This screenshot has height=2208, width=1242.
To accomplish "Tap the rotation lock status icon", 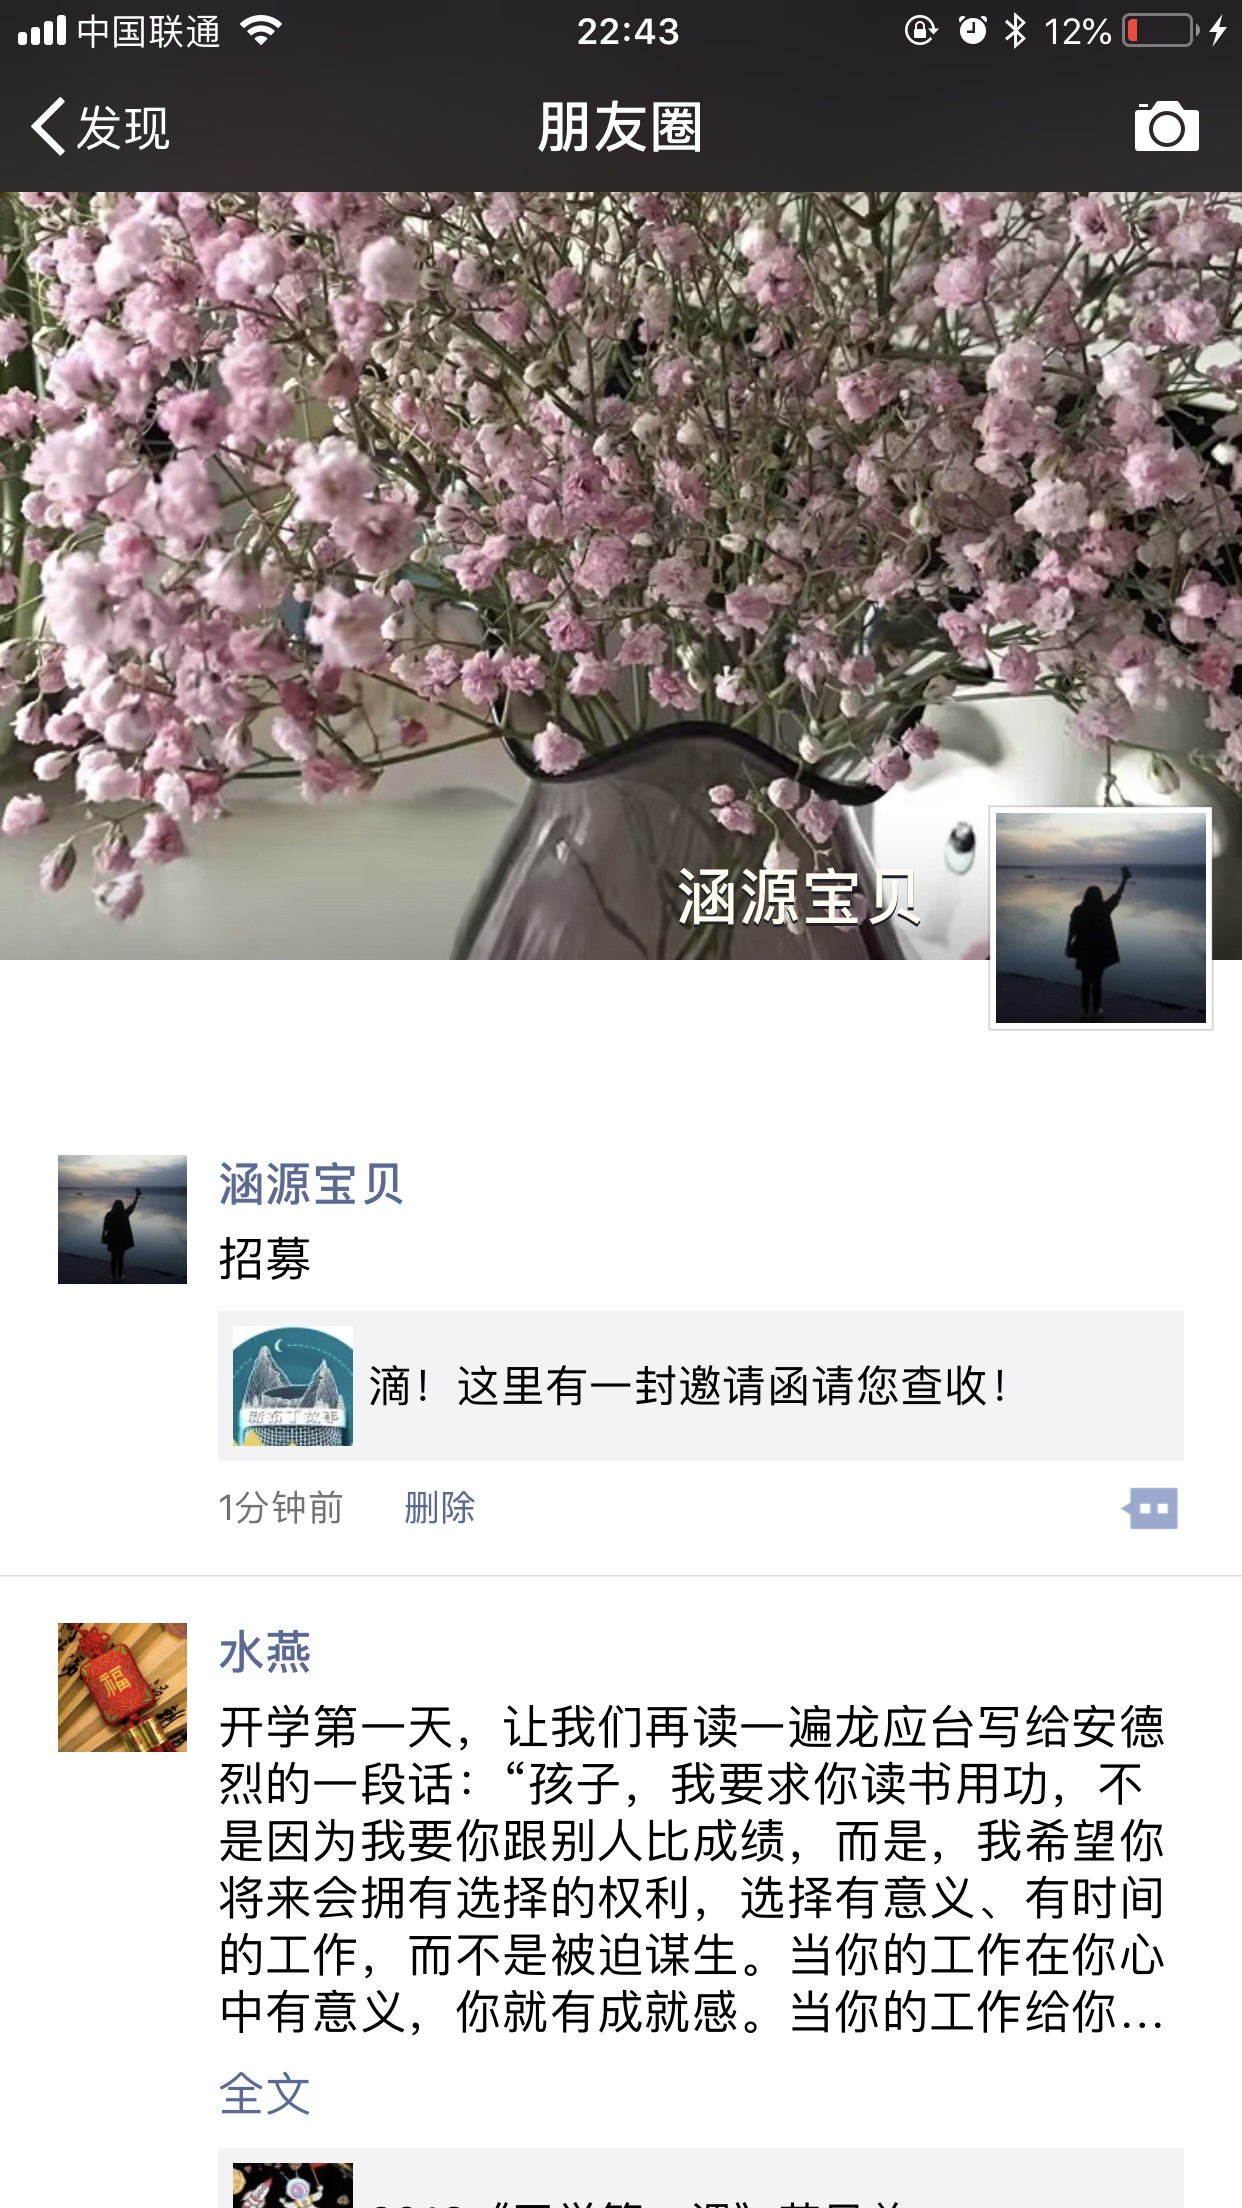I will (920, 31).
